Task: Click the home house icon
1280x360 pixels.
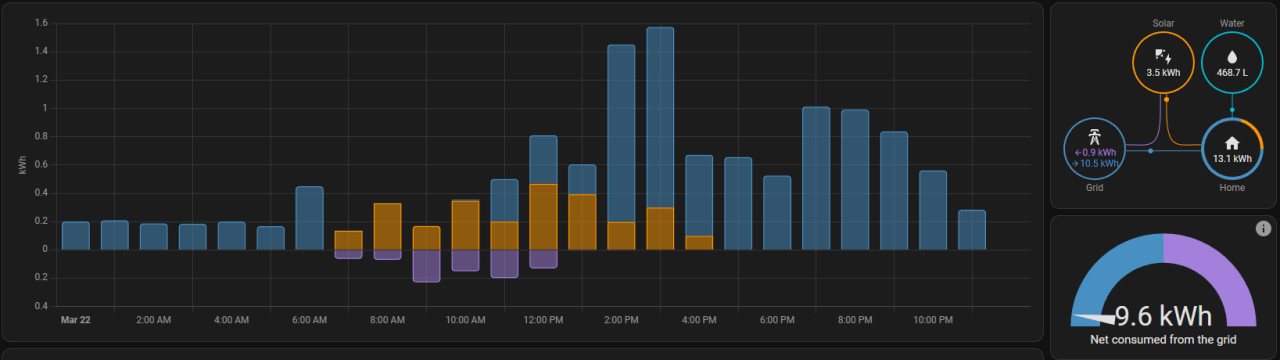Action: click(1232, 143)
